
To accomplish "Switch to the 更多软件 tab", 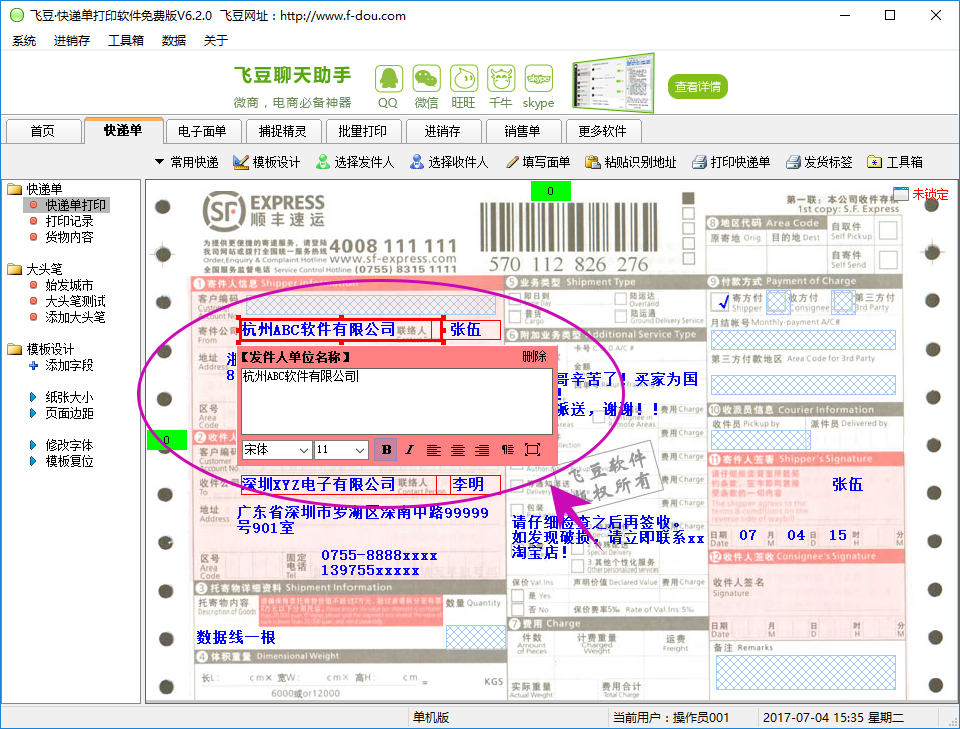I will (602, 131).
